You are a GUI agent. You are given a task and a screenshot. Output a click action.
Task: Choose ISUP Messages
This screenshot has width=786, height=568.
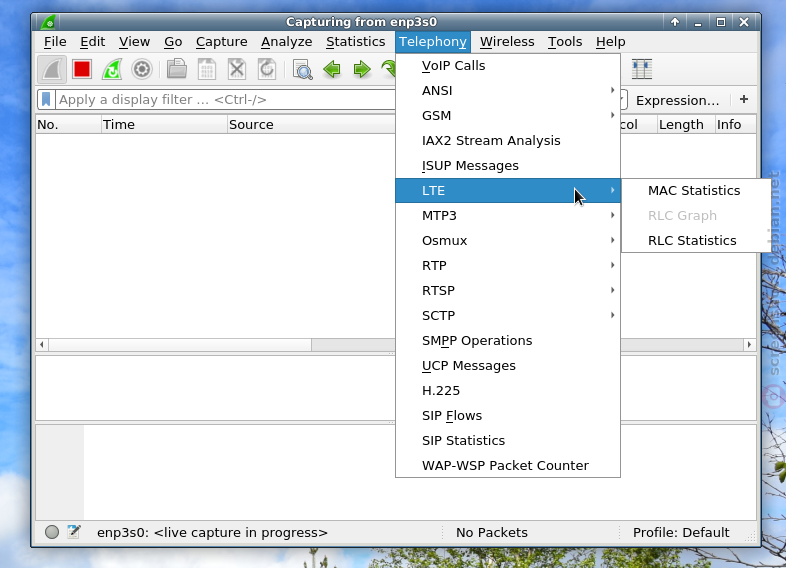click(508, 166)
